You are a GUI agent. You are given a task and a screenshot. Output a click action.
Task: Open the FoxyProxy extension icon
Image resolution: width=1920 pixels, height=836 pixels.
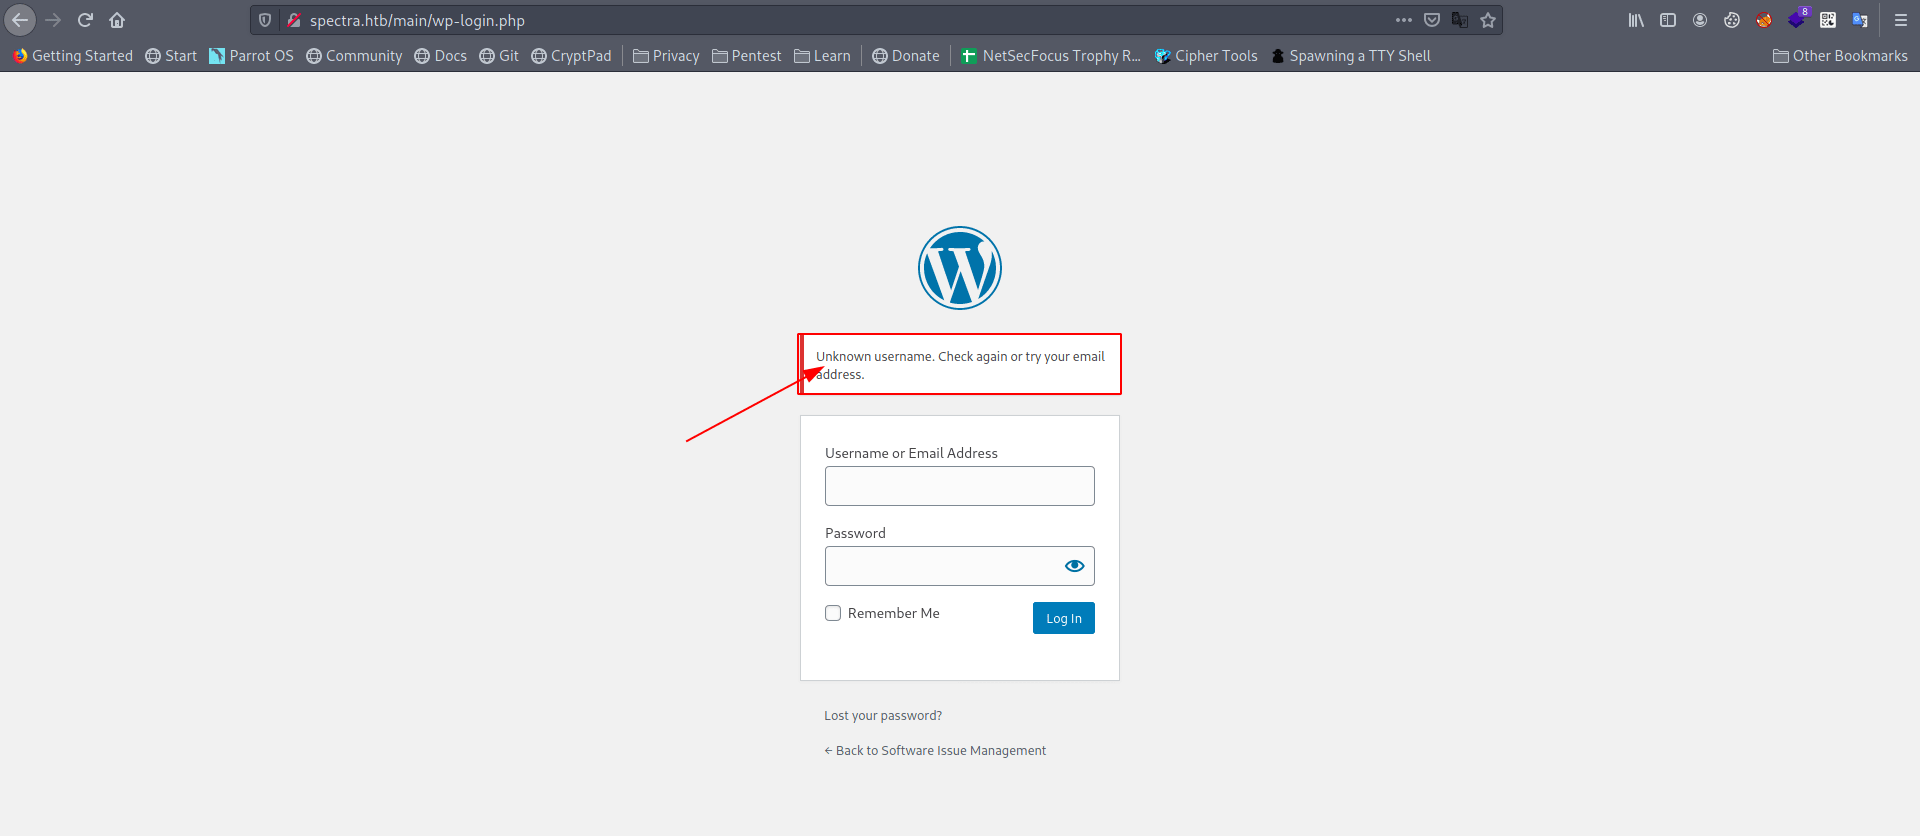click(x=1764, y=20)
